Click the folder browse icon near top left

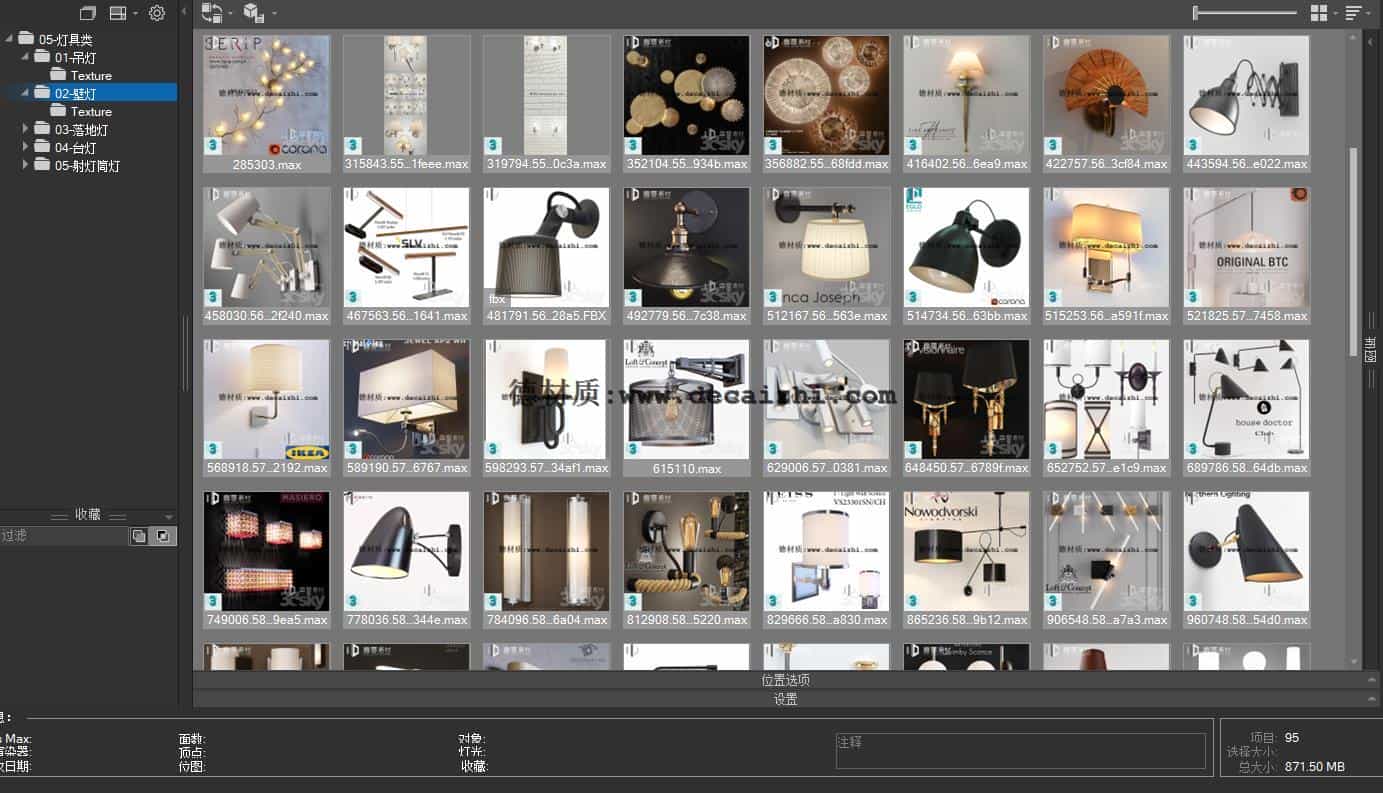pos(86,11)
